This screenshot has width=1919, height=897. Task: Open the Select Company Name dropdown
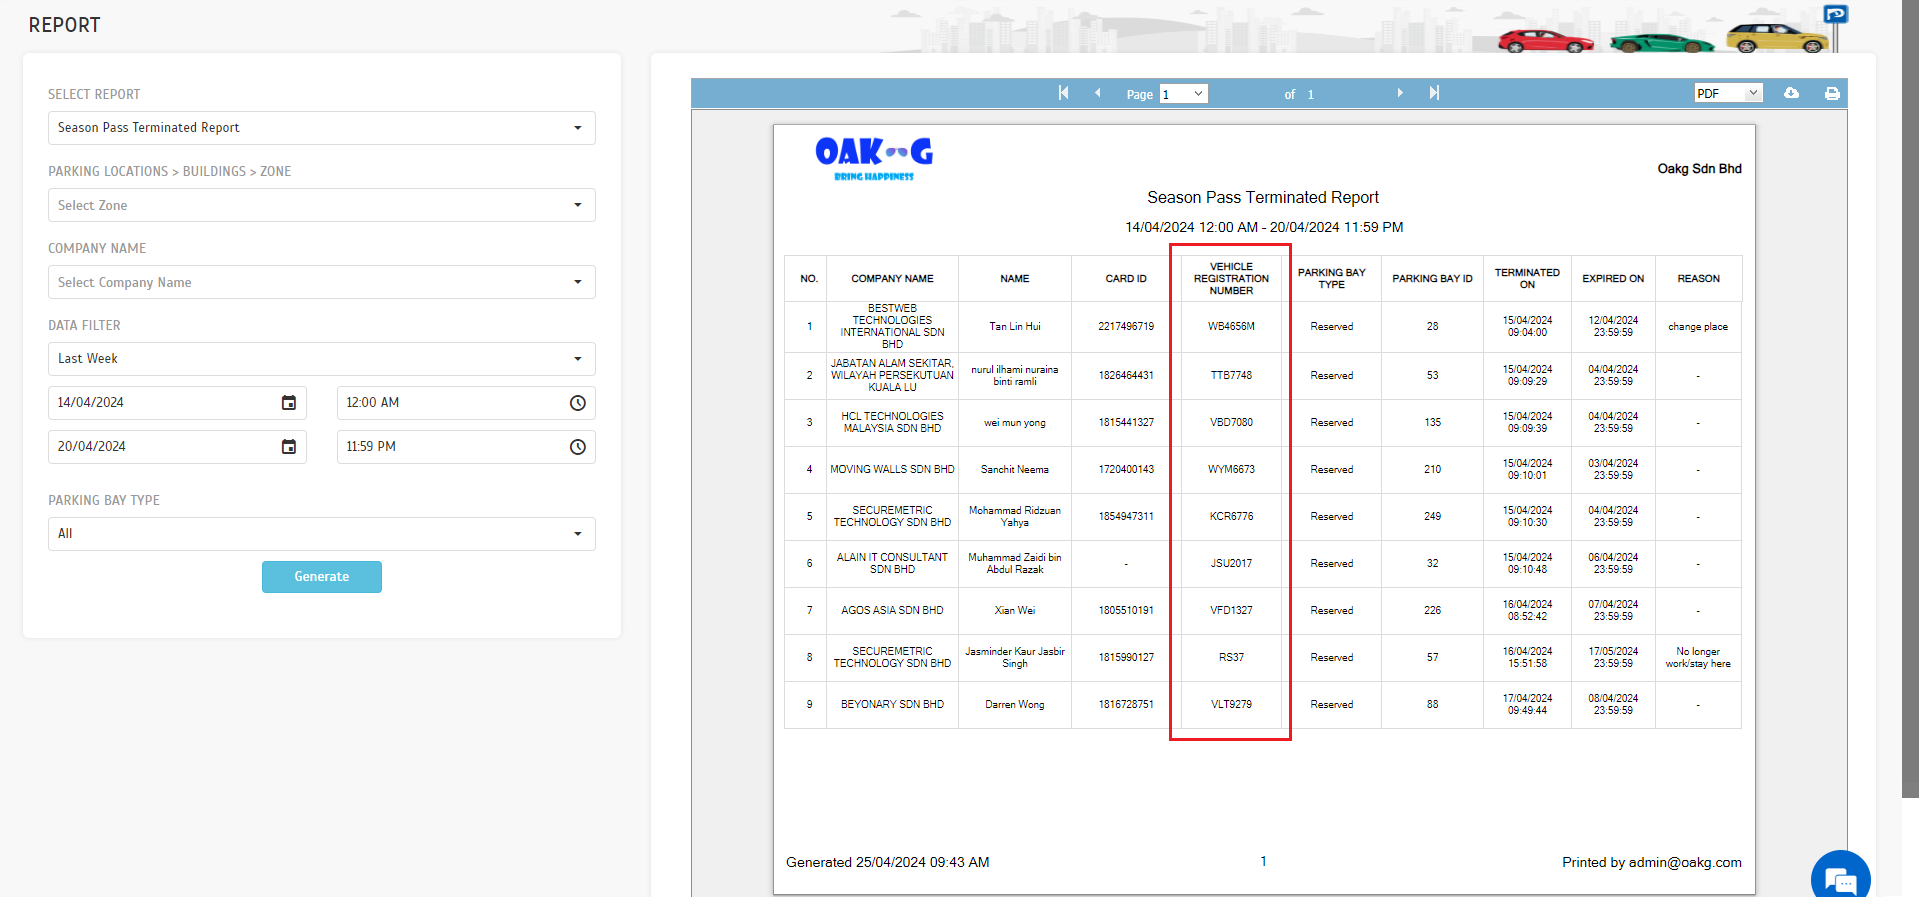(x=321, y=282)
